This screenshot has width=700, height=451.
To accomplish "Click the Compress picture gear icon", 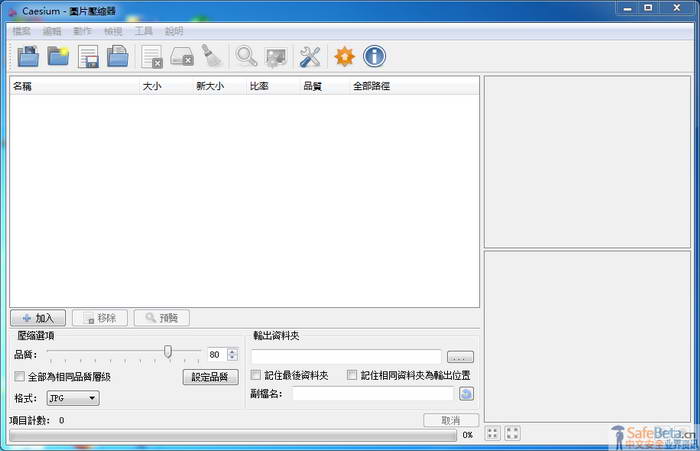I will (x=276, y=57).
